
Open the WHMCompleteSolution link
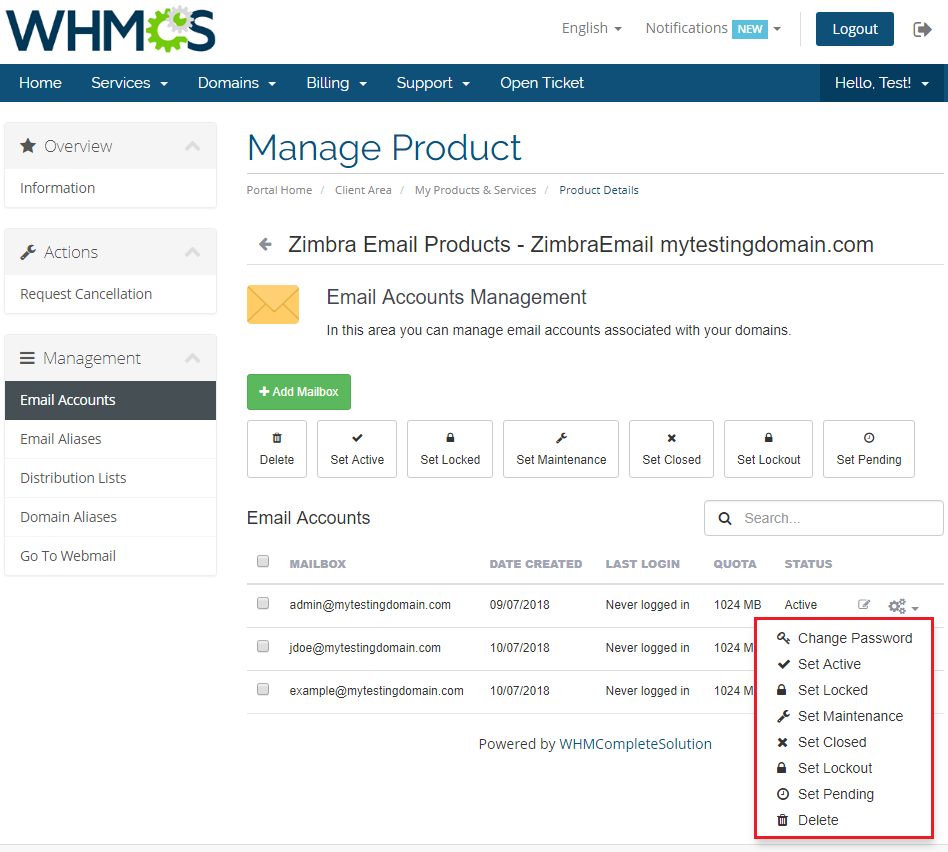[x=635, y=744]
